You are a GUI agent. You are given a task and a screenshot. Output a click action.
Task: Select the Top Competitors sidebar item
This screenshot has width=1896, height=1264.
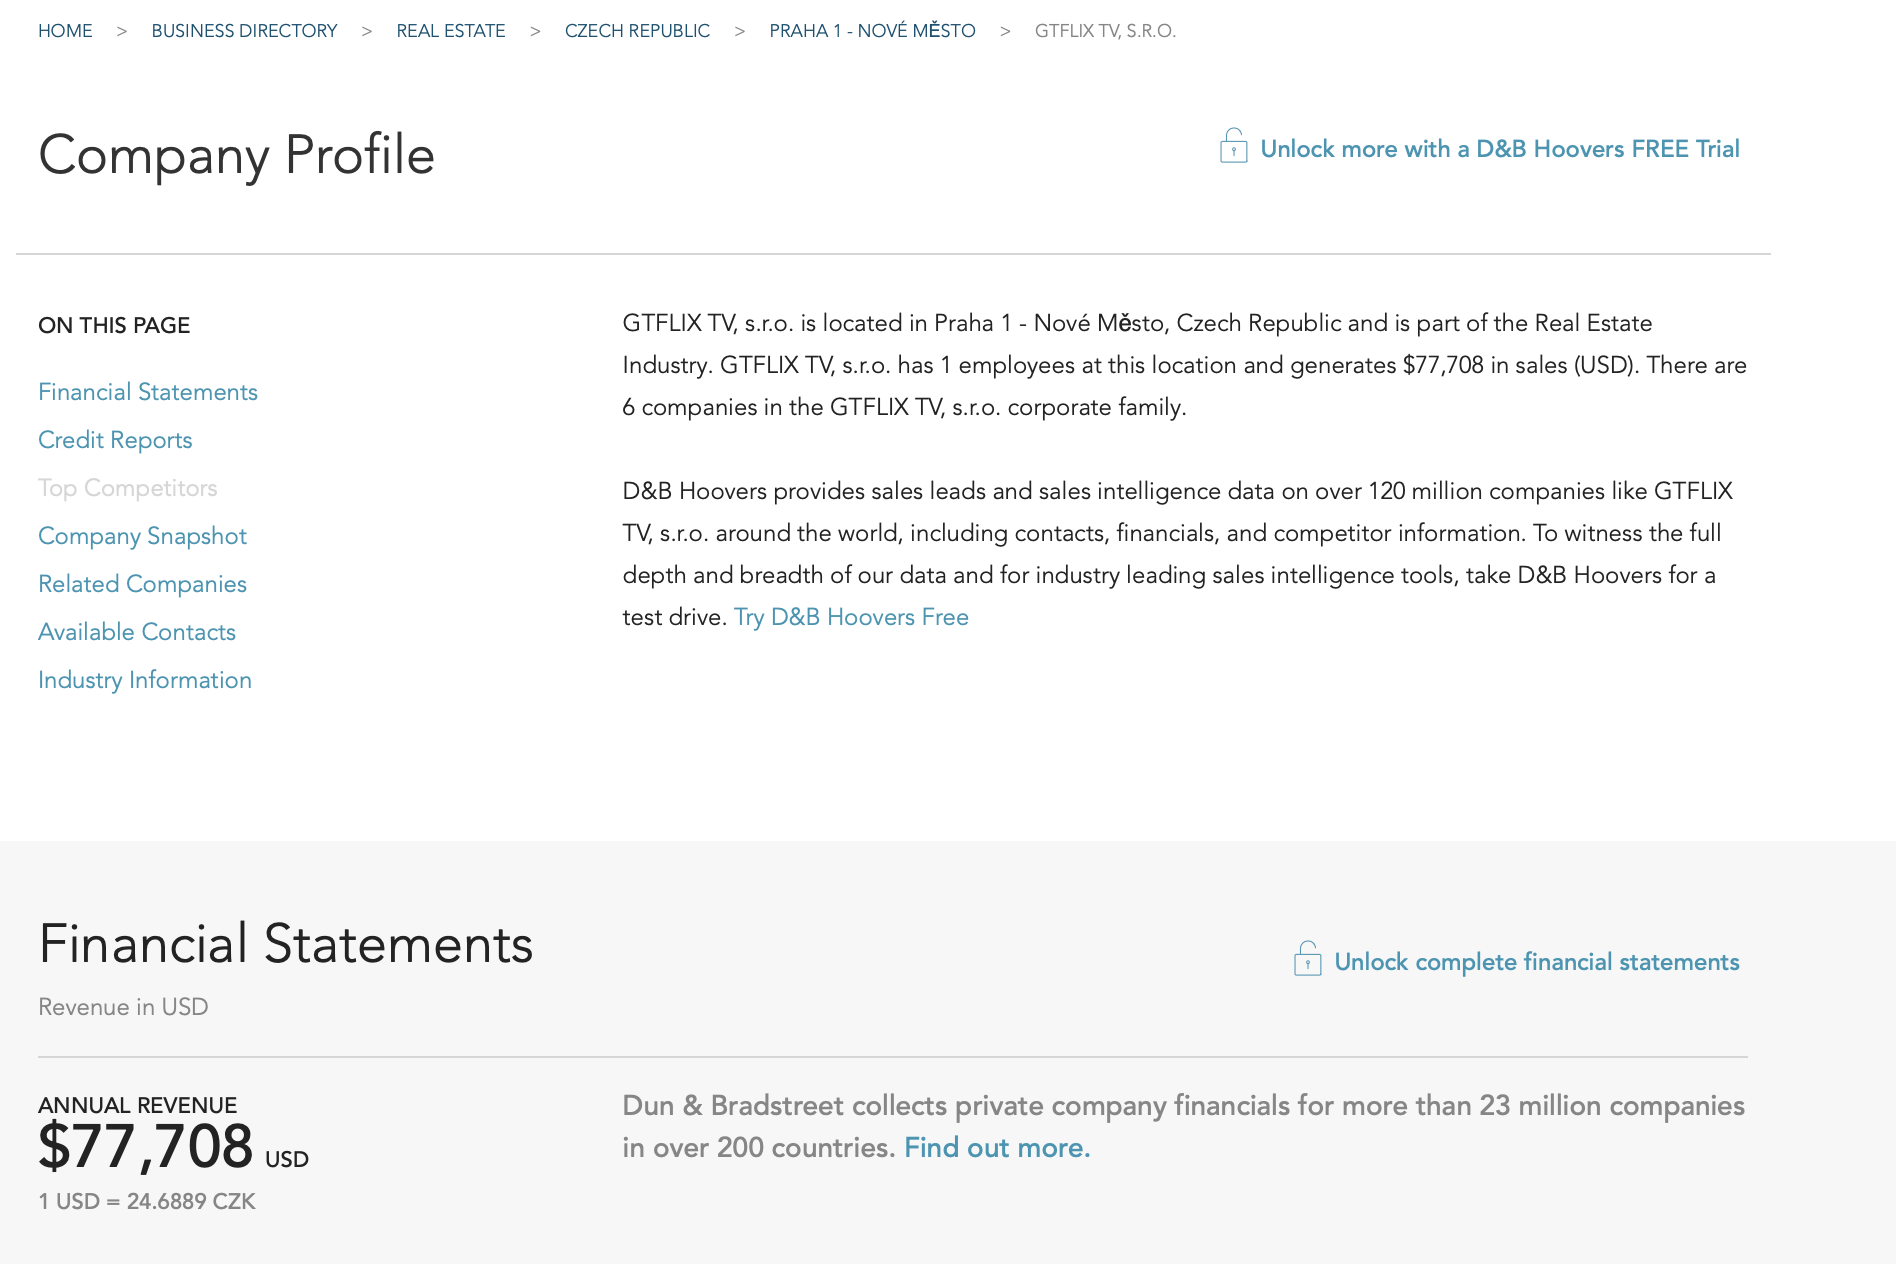click(128, 488)
